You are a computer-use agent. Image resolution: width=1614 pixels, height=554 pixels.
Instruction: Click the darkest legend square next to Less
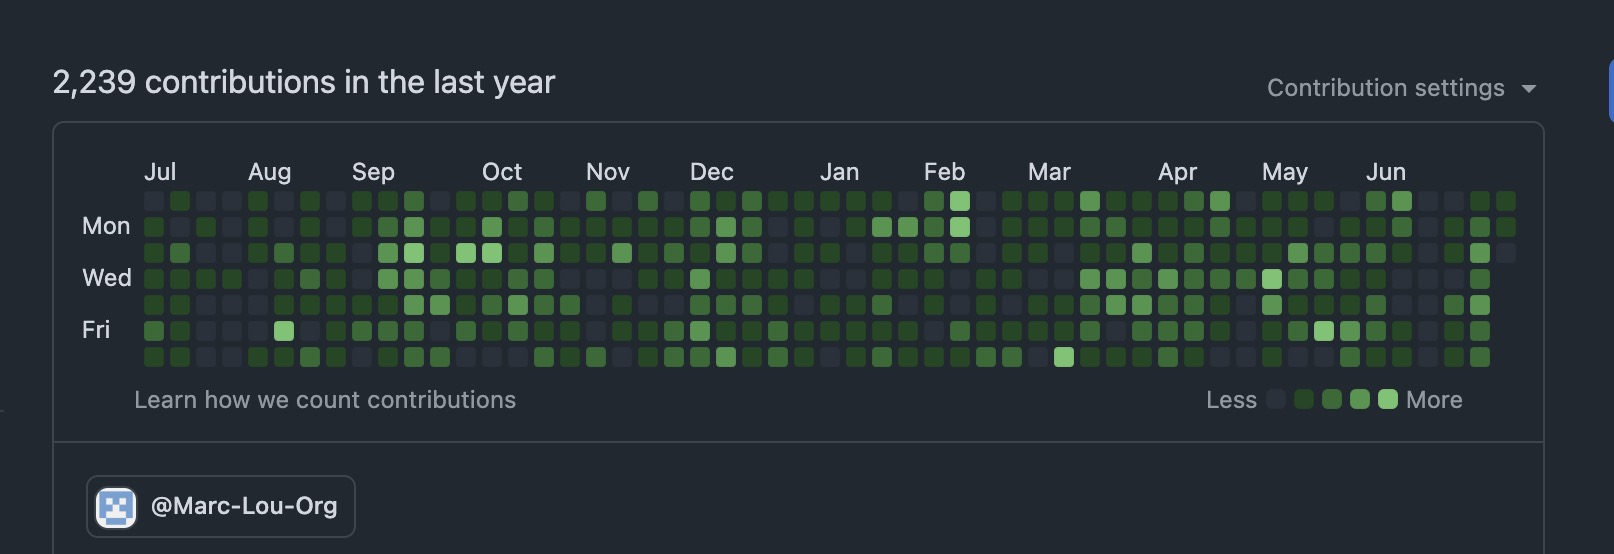[1276, 400]
